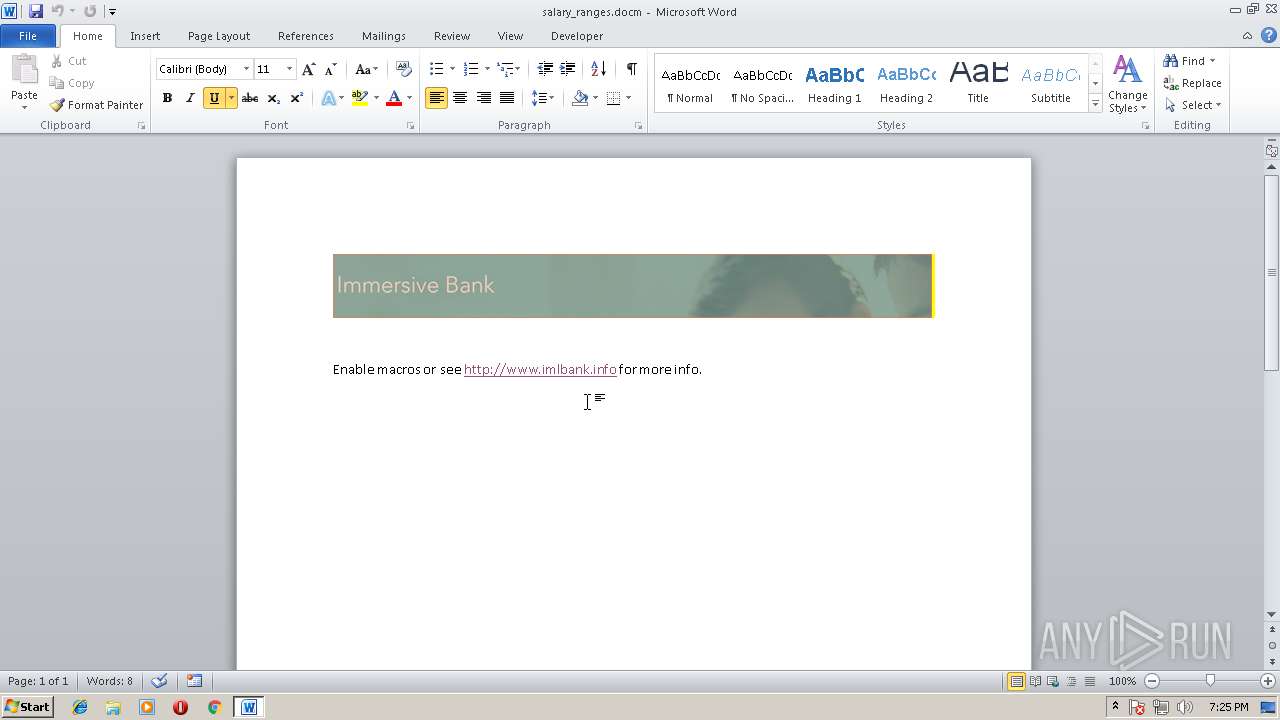Click proofing check icon in status bar
This screenshot has height=720, width=1280.
click(x=159, y=681)
